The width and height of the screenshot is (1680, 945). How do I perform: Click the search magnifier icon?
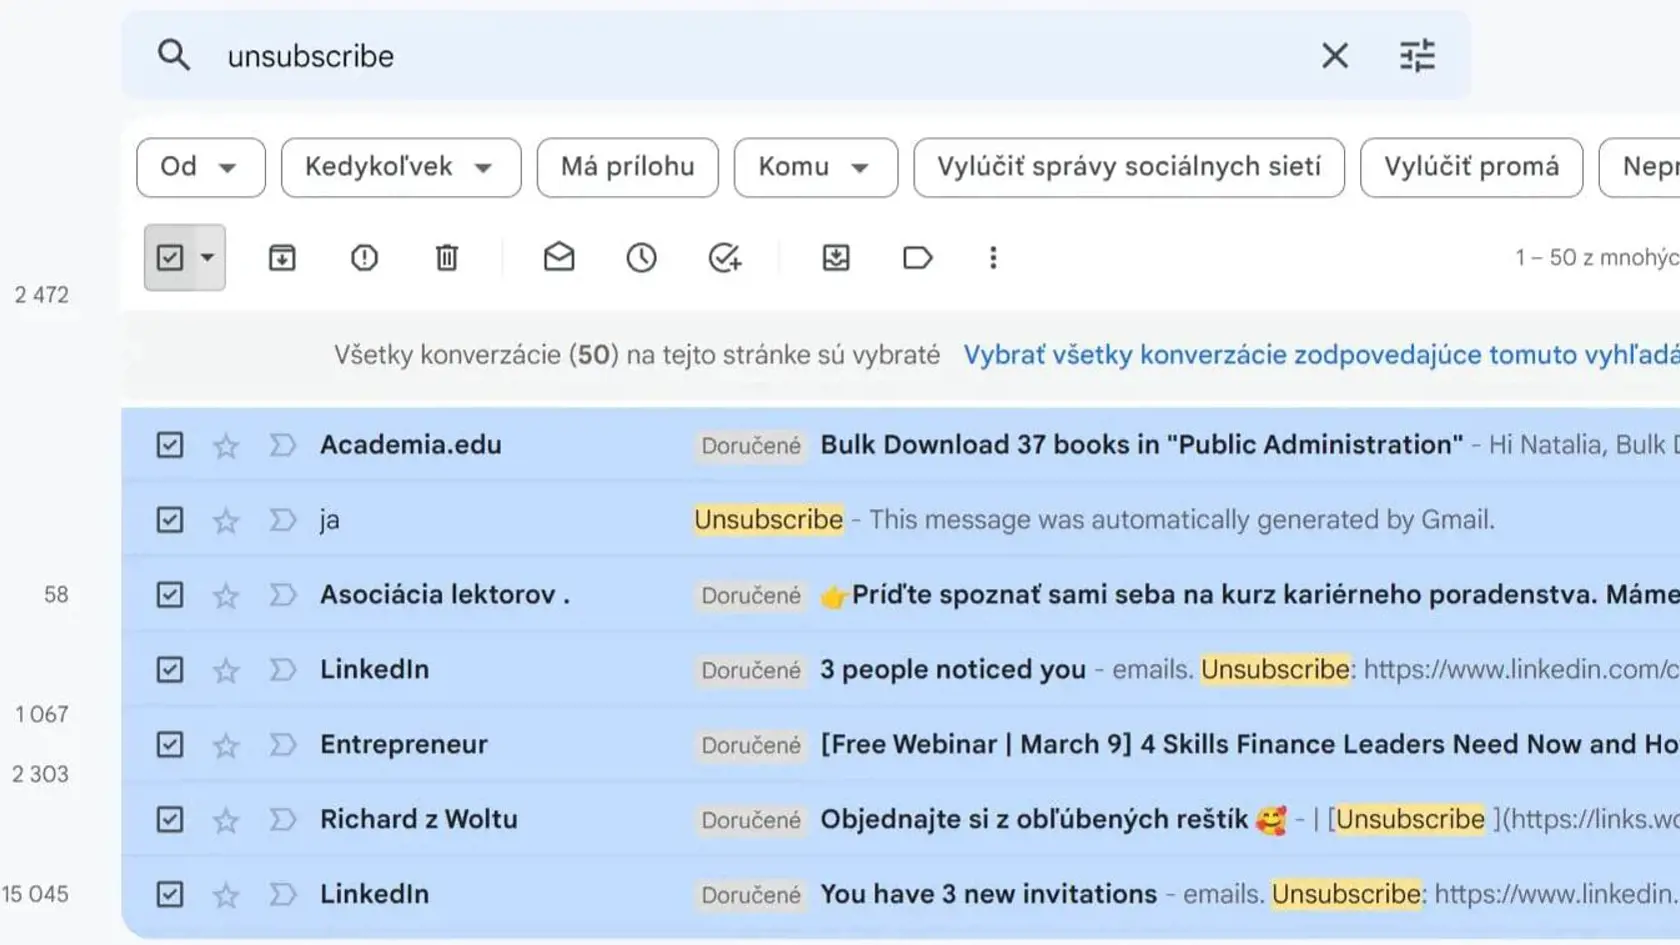(174, 55)
